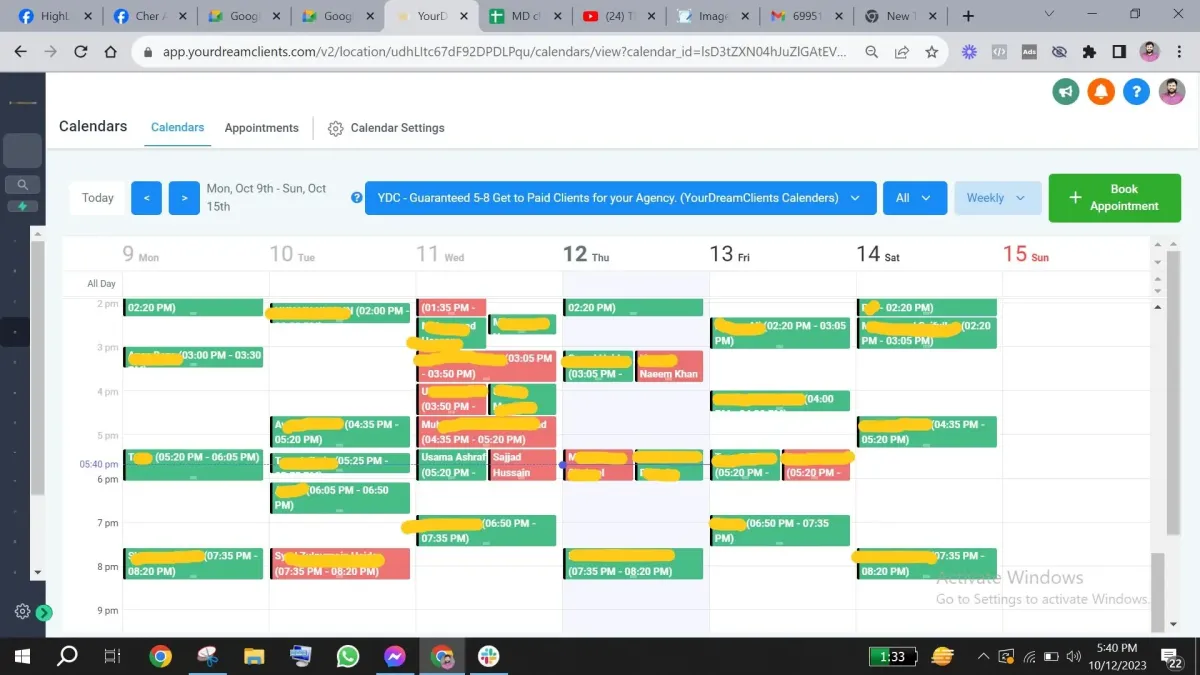Open the Weekly view dropdown
The width and height of the screenshot is (1200, 675).
996,198
